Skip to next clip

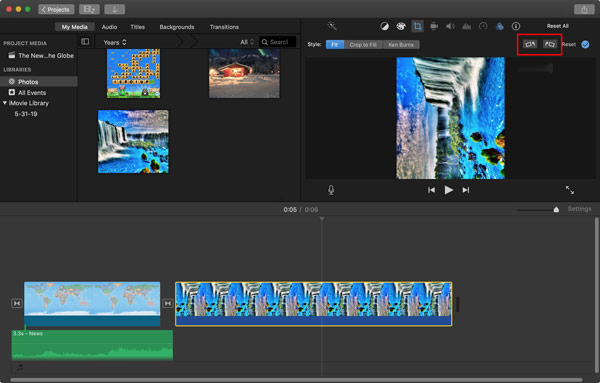[x=466, y=190]
